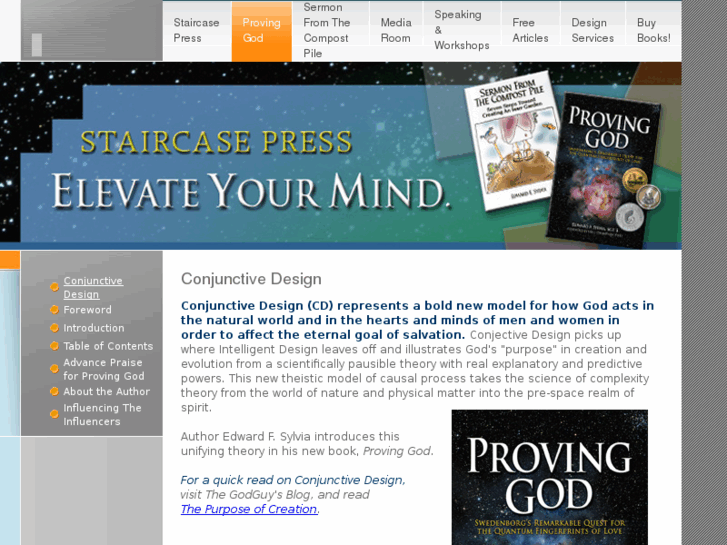Click the 'Author Edward F. Sylvia introduces' sentence

pos(307,444)
